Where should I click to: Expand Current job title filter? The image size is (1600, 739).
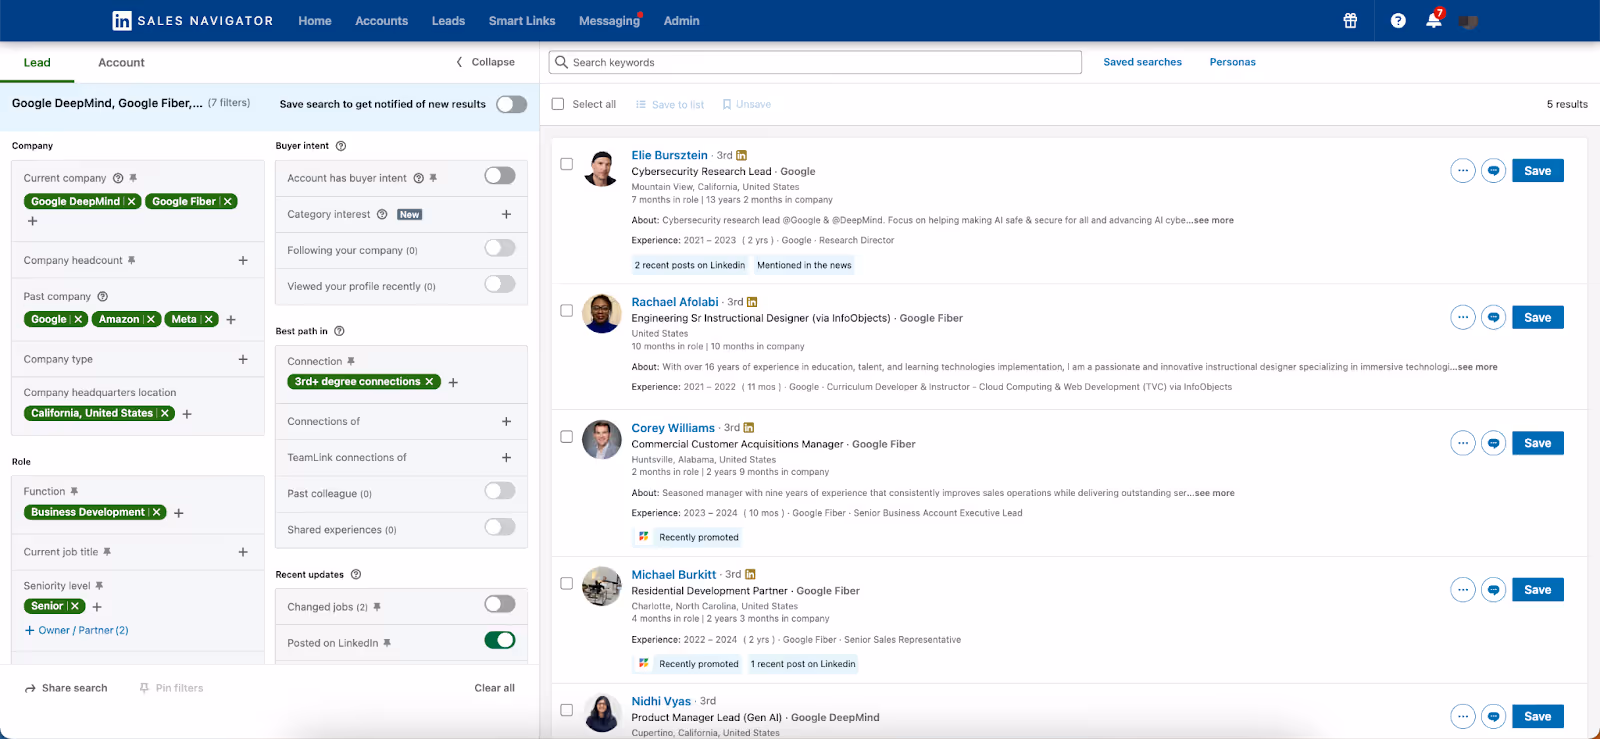(243, 552)
